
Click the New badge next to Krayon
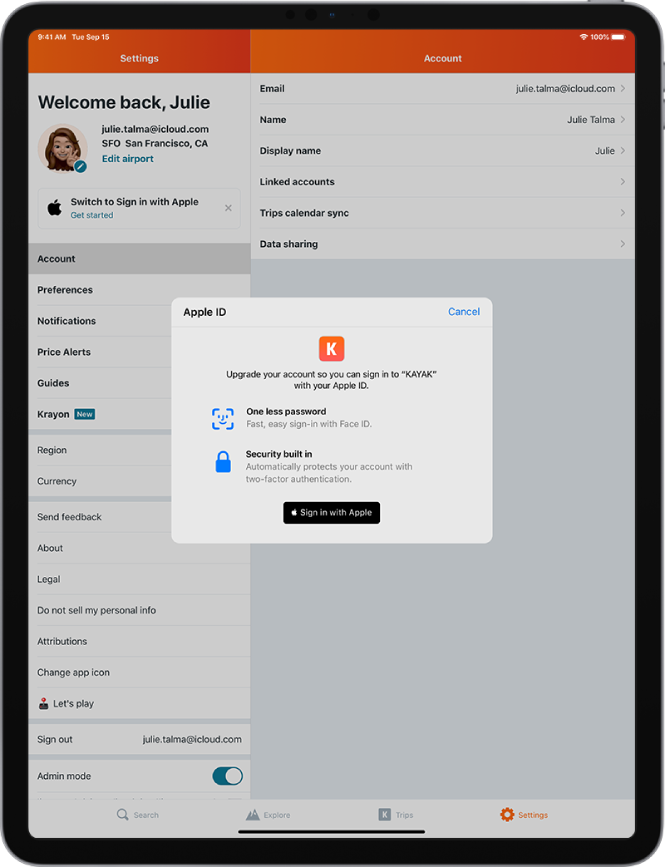(x=85, y=414)
